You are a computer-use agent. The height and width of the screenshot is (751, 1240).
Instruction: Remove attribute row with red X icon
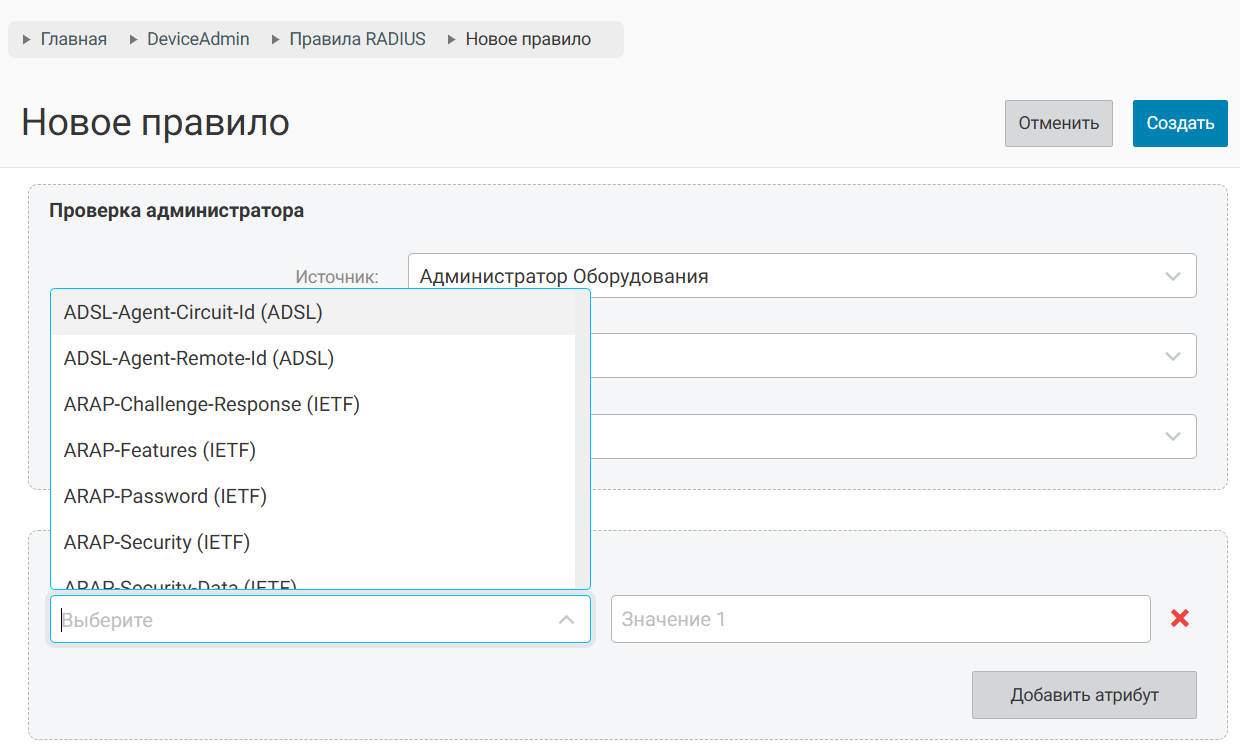click(1180, 619)
